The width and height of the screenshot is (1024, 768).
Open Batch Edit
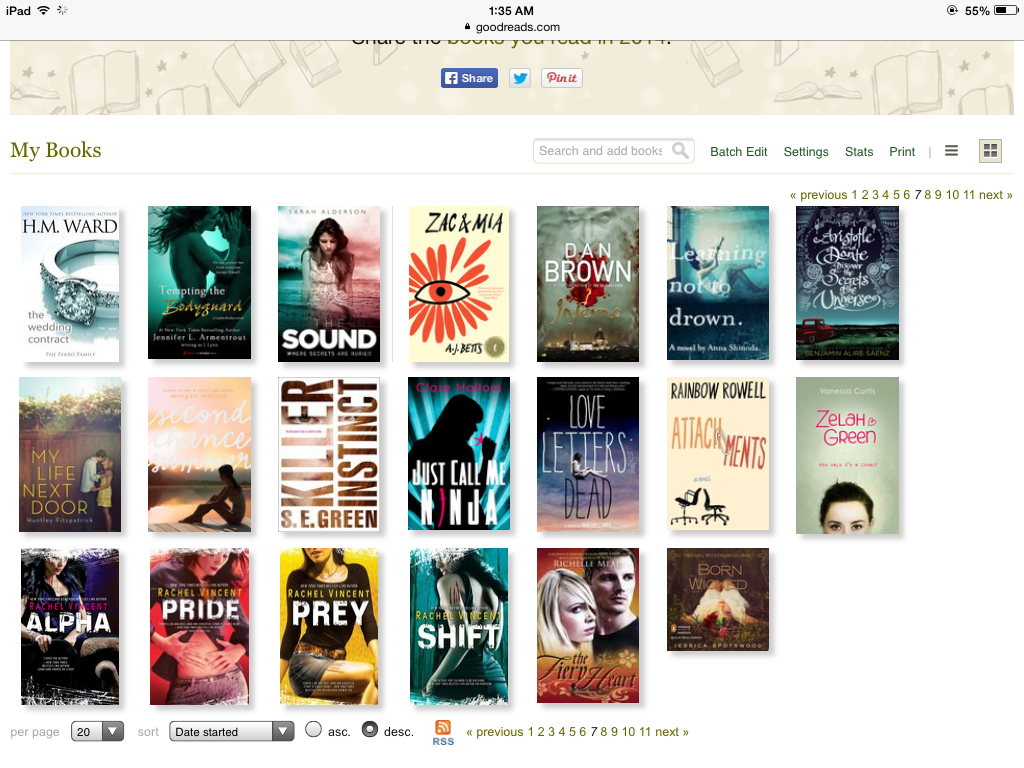tap(739, 152)
